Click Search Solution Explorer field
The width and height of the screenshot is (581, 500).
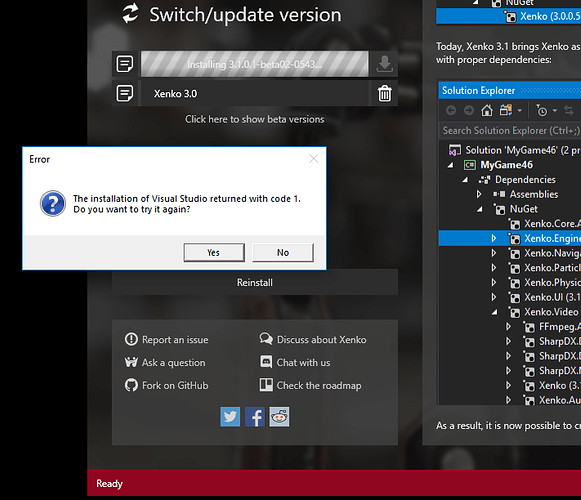click(x=510, y=130)
